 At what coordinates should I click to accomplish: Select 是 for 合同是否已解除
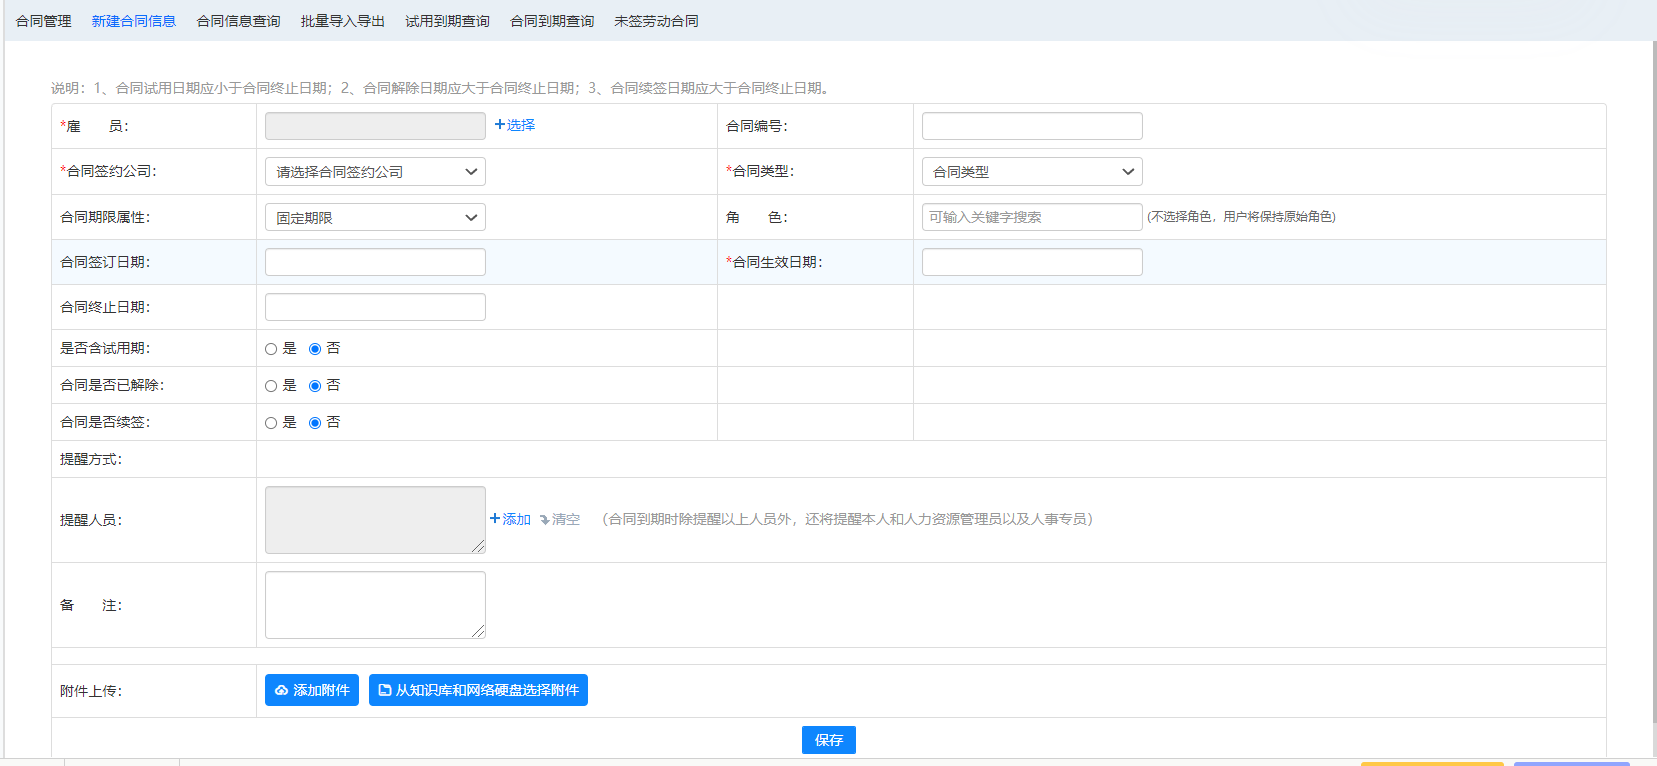[271, 386]
